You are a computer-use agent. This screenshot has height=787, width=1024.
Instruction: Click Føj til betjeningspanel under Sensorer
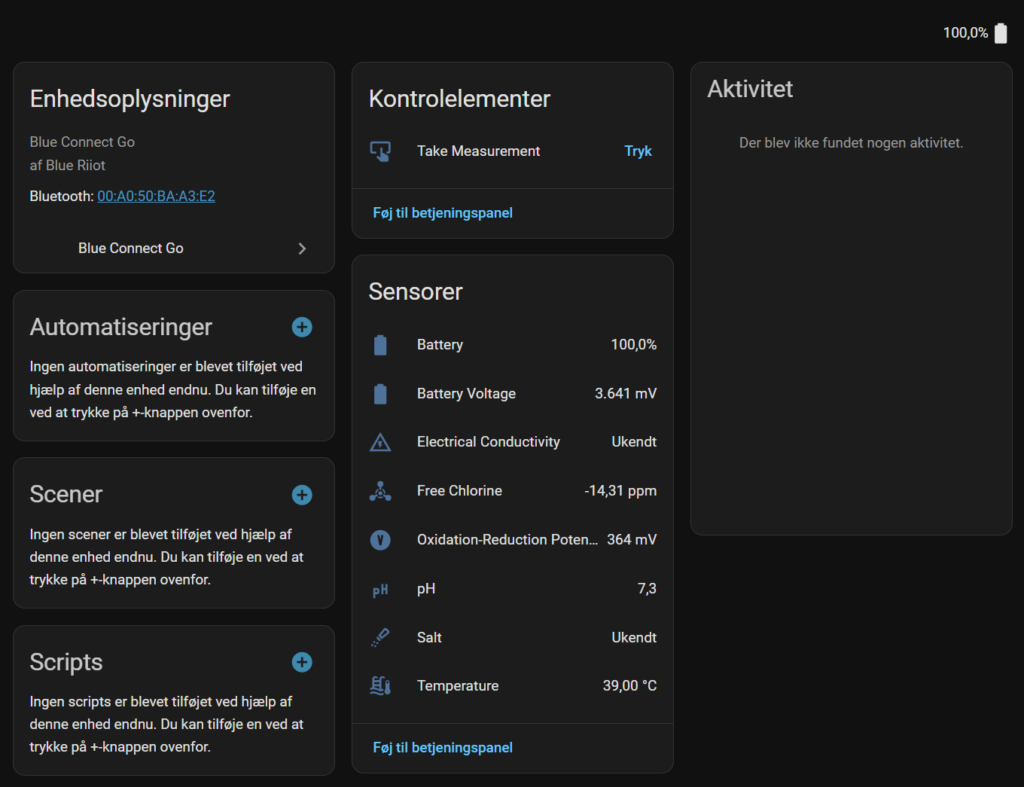[x=442, y=748]
